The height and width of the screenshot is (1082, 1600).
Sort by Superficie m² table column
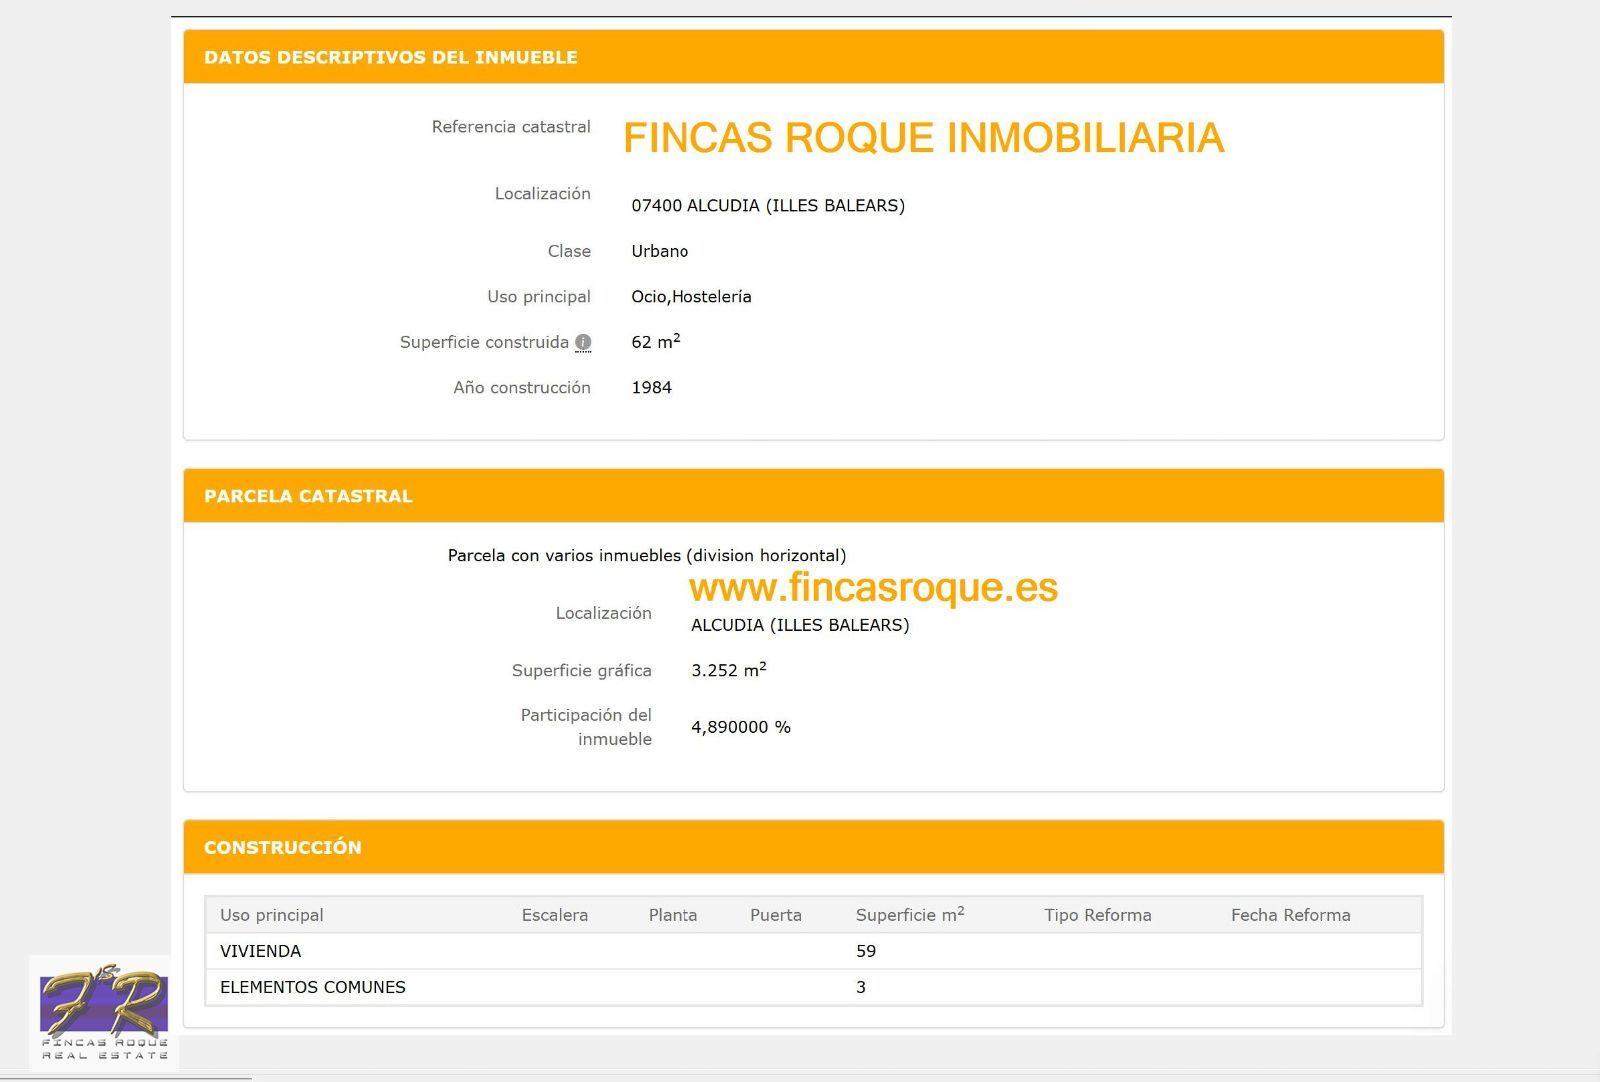tap(909, 915)
